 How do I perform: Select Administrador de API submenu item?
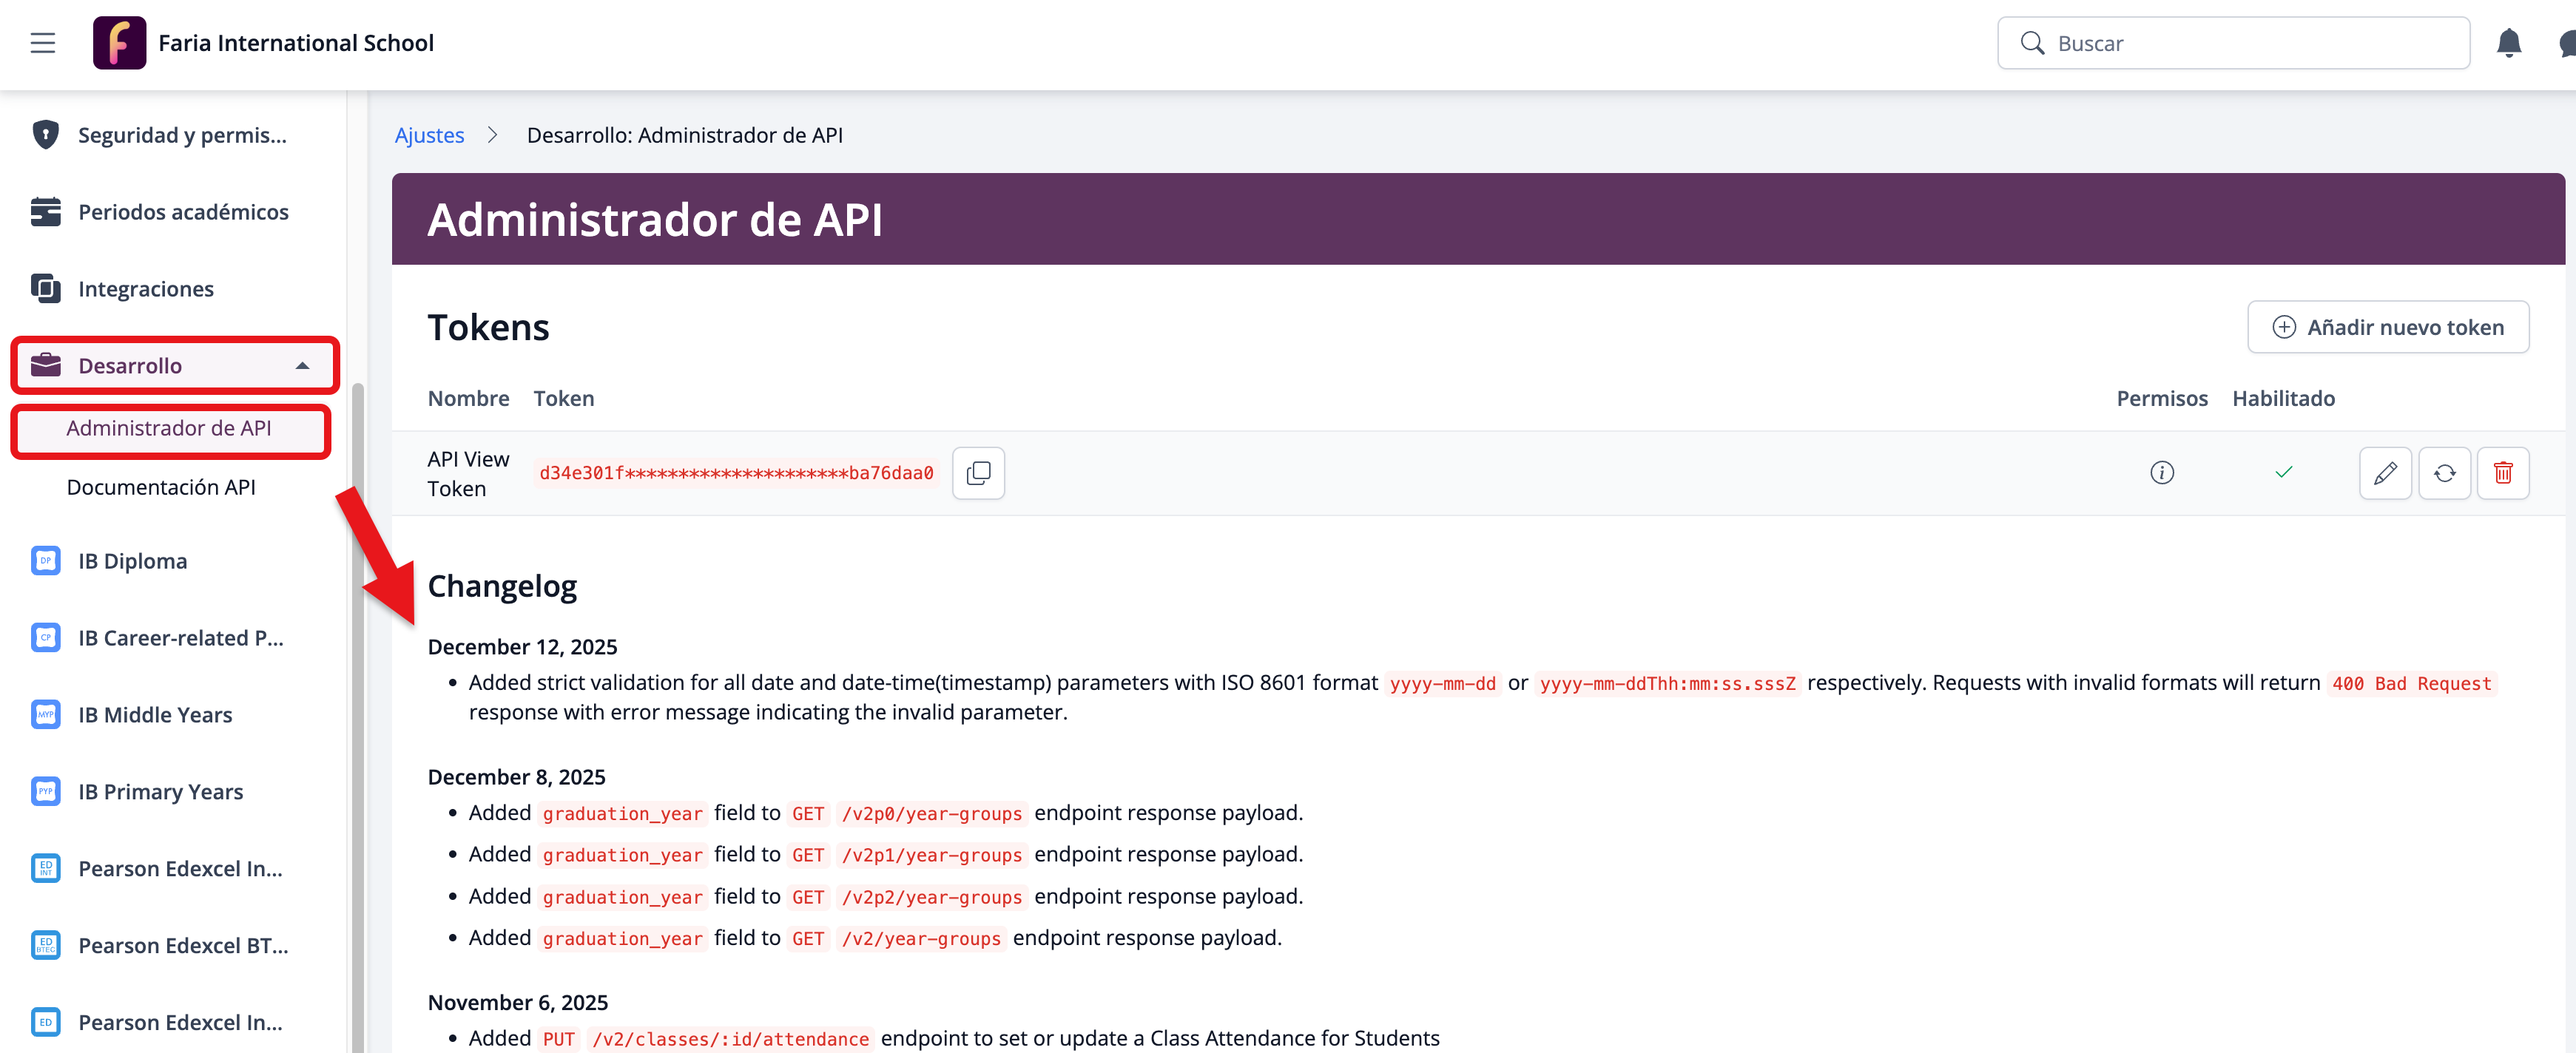click(x=169, y=428)
